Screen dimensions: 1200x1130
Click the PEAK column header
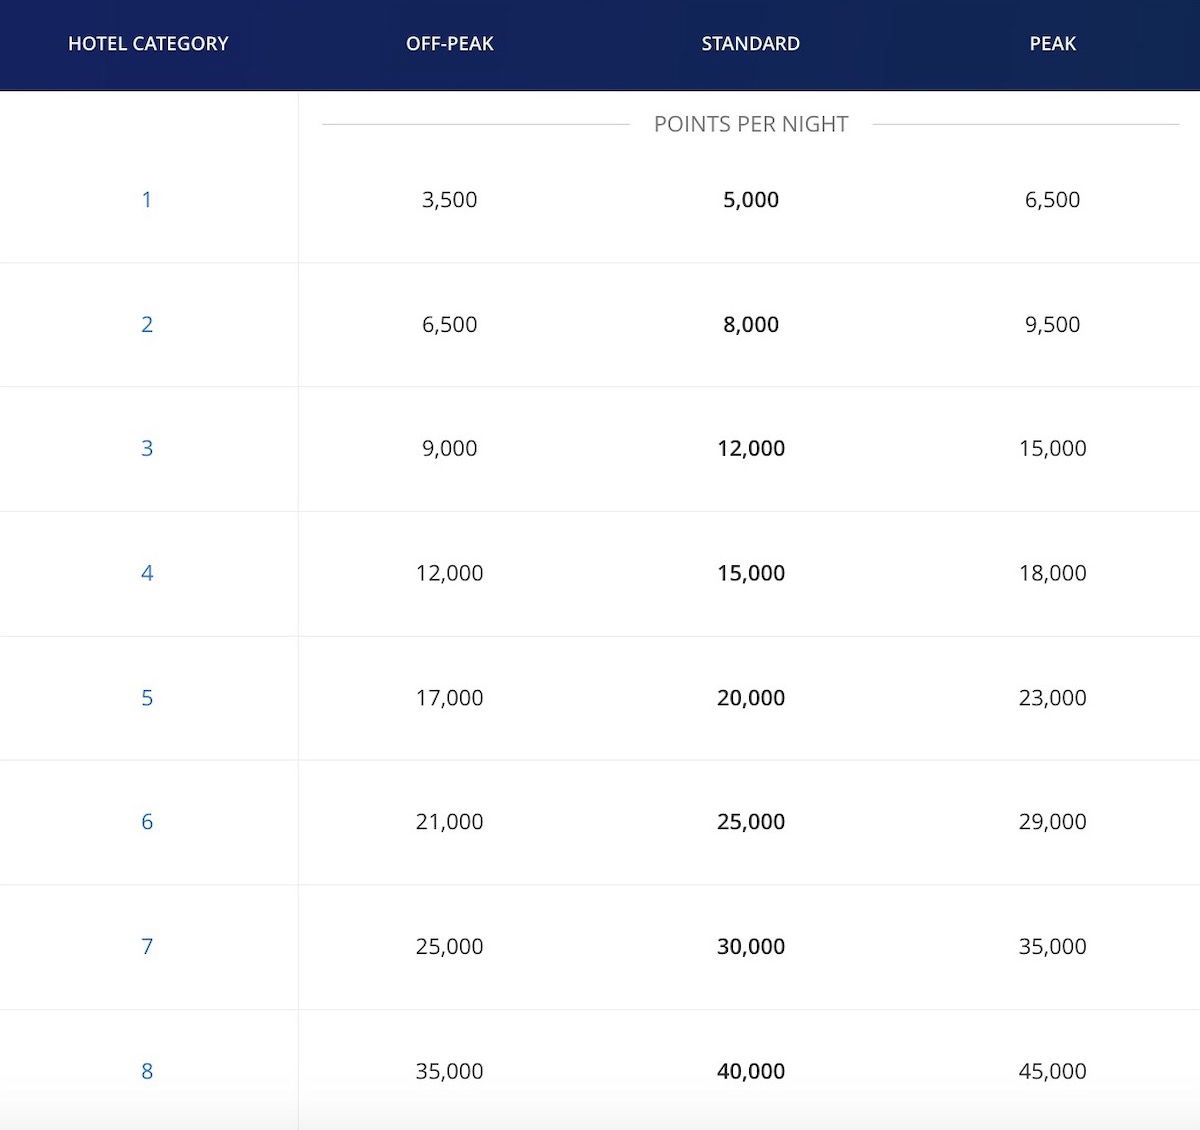1053,44
